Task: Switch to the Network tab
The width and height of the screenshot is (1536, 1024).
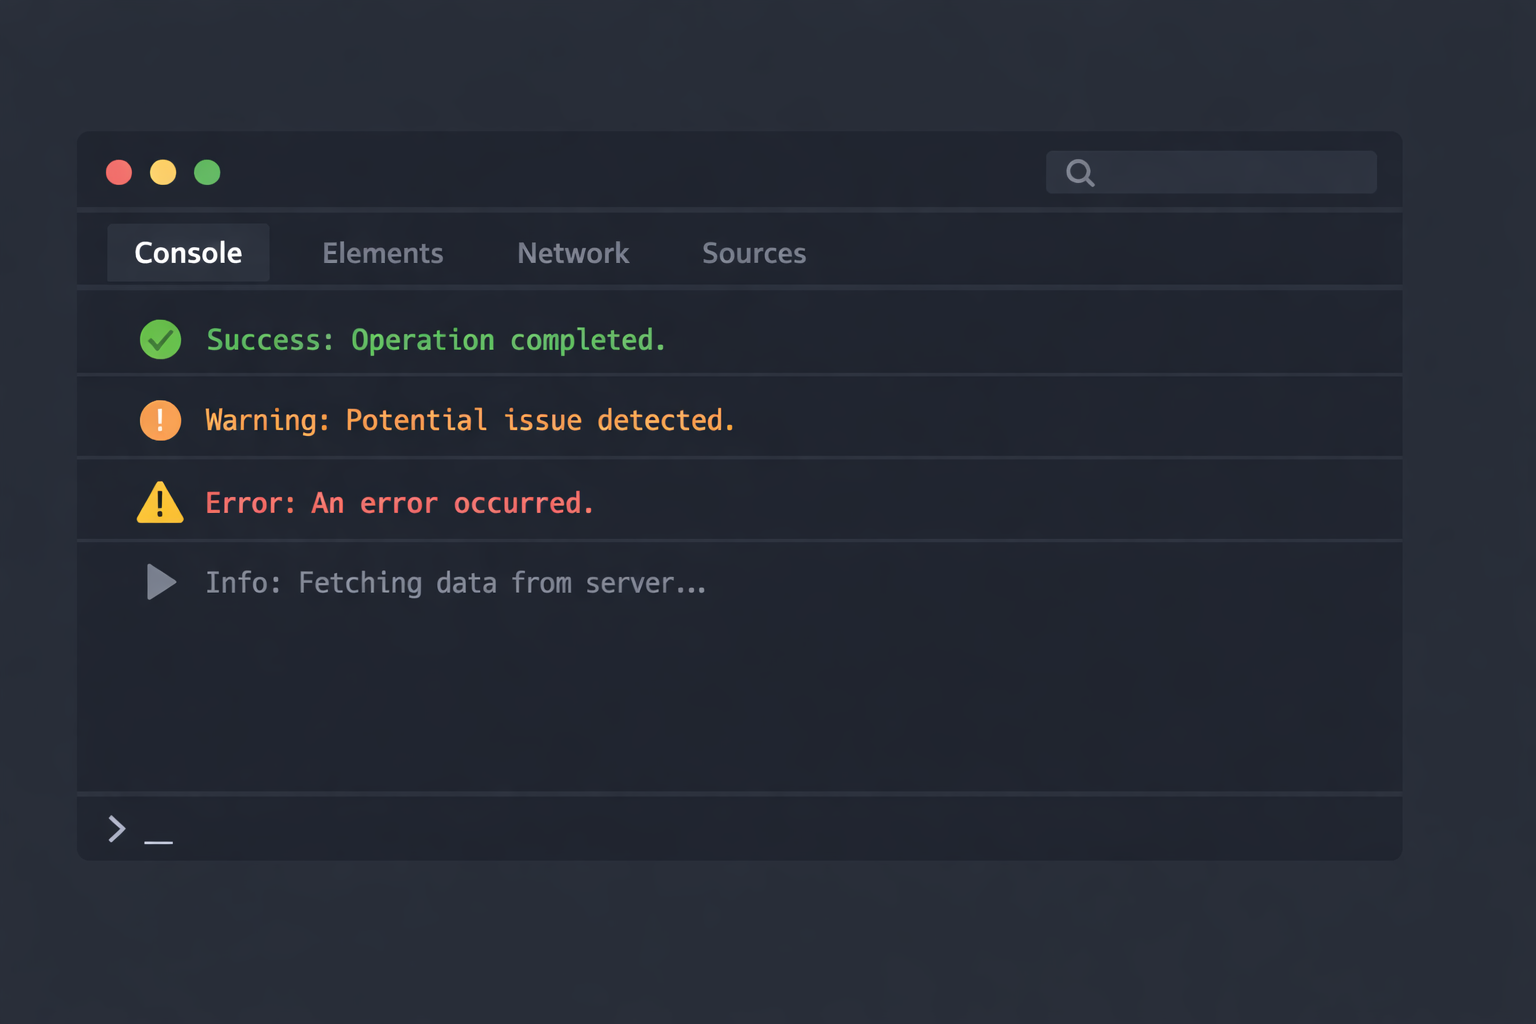Action: pos(573,253)
